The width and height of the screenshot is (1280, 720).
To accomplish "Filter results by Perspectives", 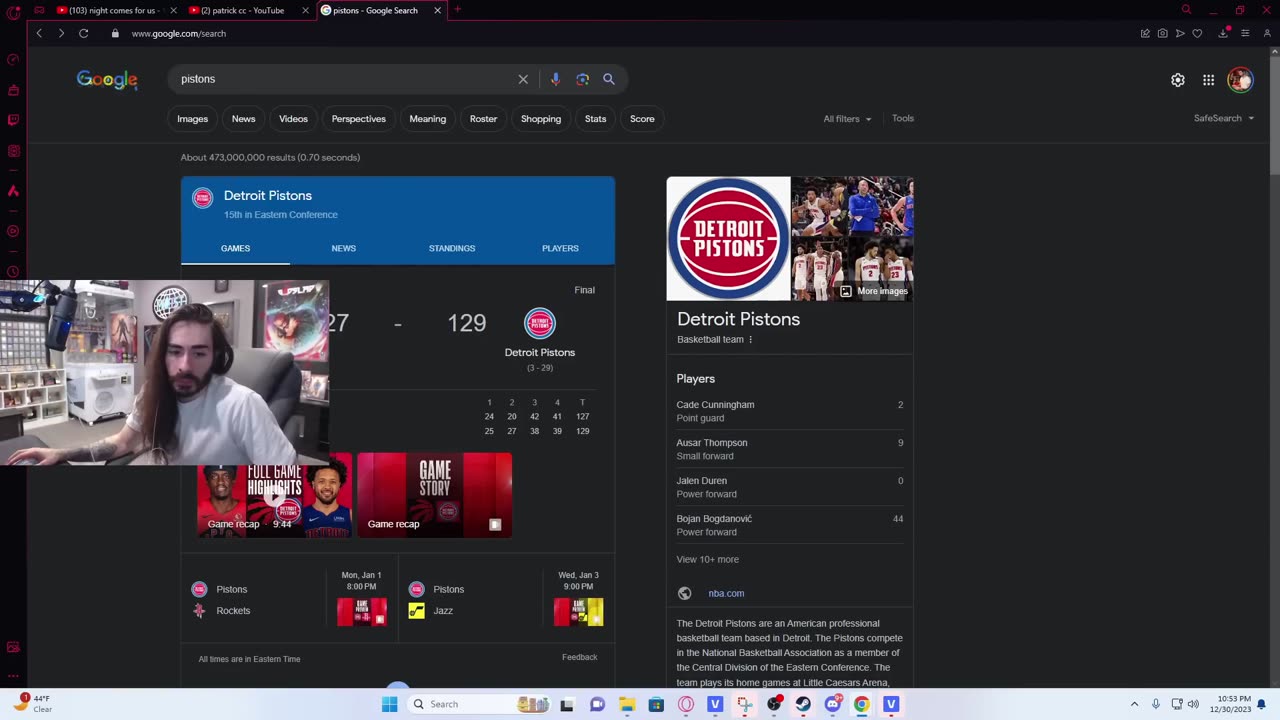I will [x=359, y=119].
